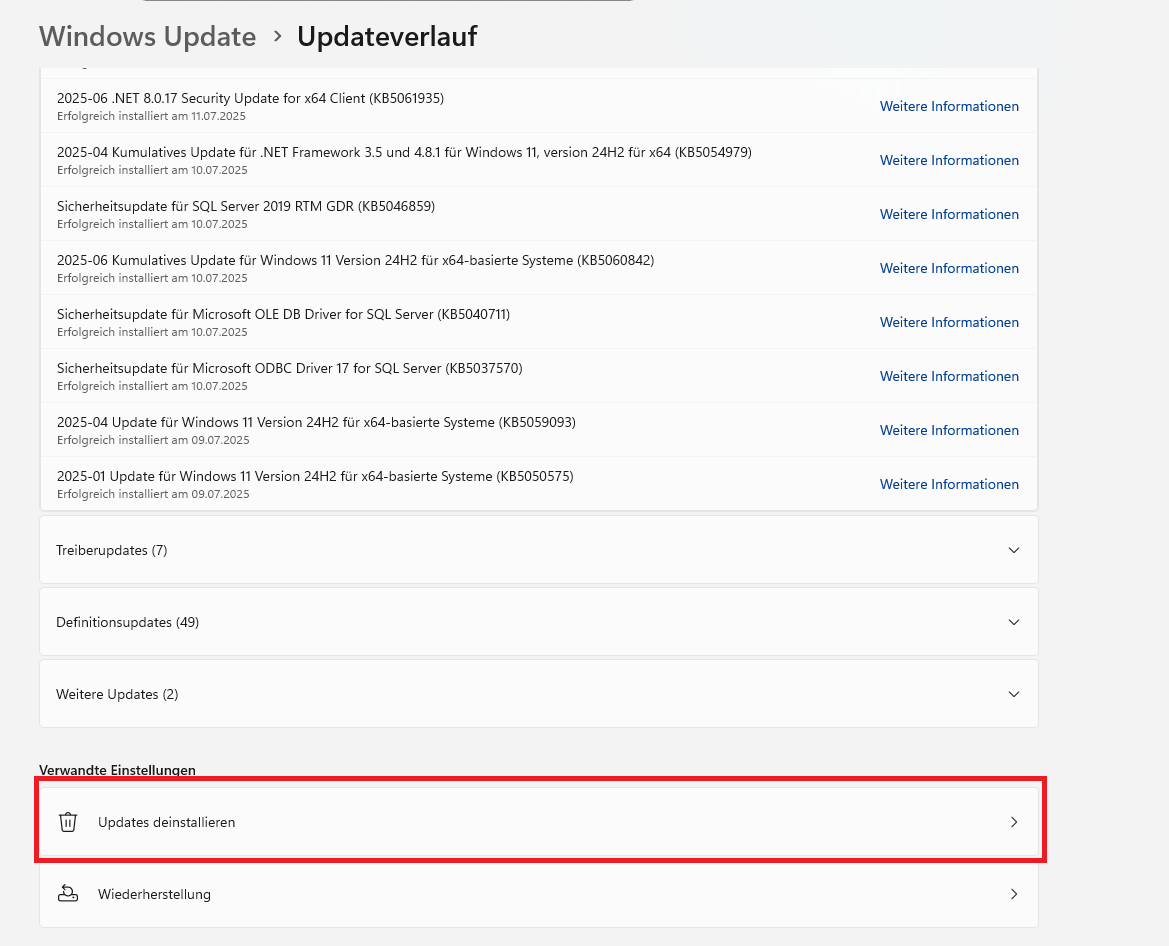
Task: Open Weitere Informationen for OLE DB Driver KB5040711
Action: 949,322
